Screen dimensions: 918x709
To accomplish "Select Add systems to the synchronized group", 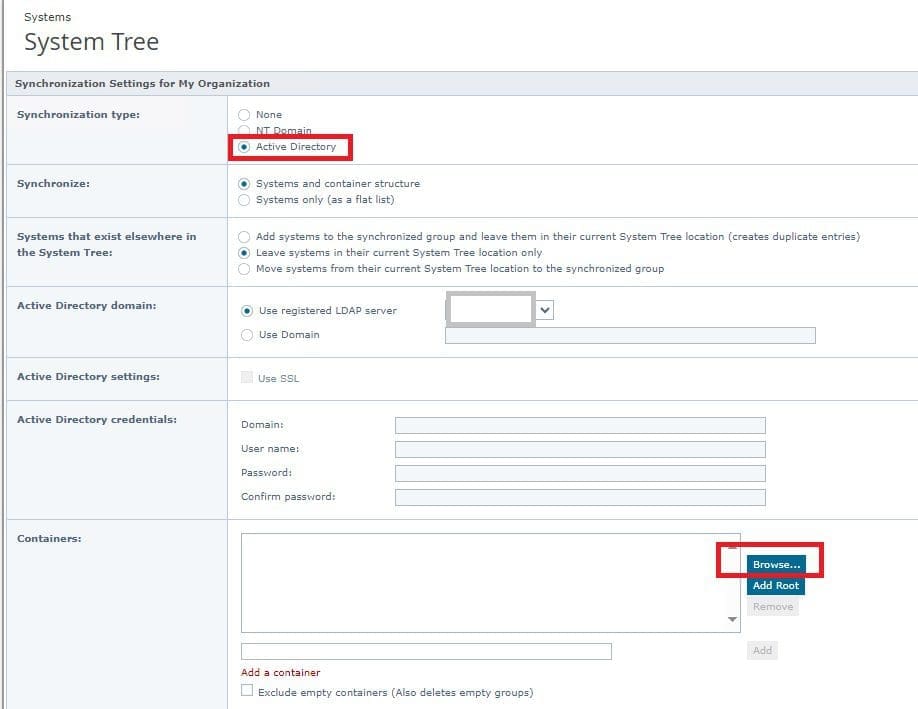I will coord(244,237).
